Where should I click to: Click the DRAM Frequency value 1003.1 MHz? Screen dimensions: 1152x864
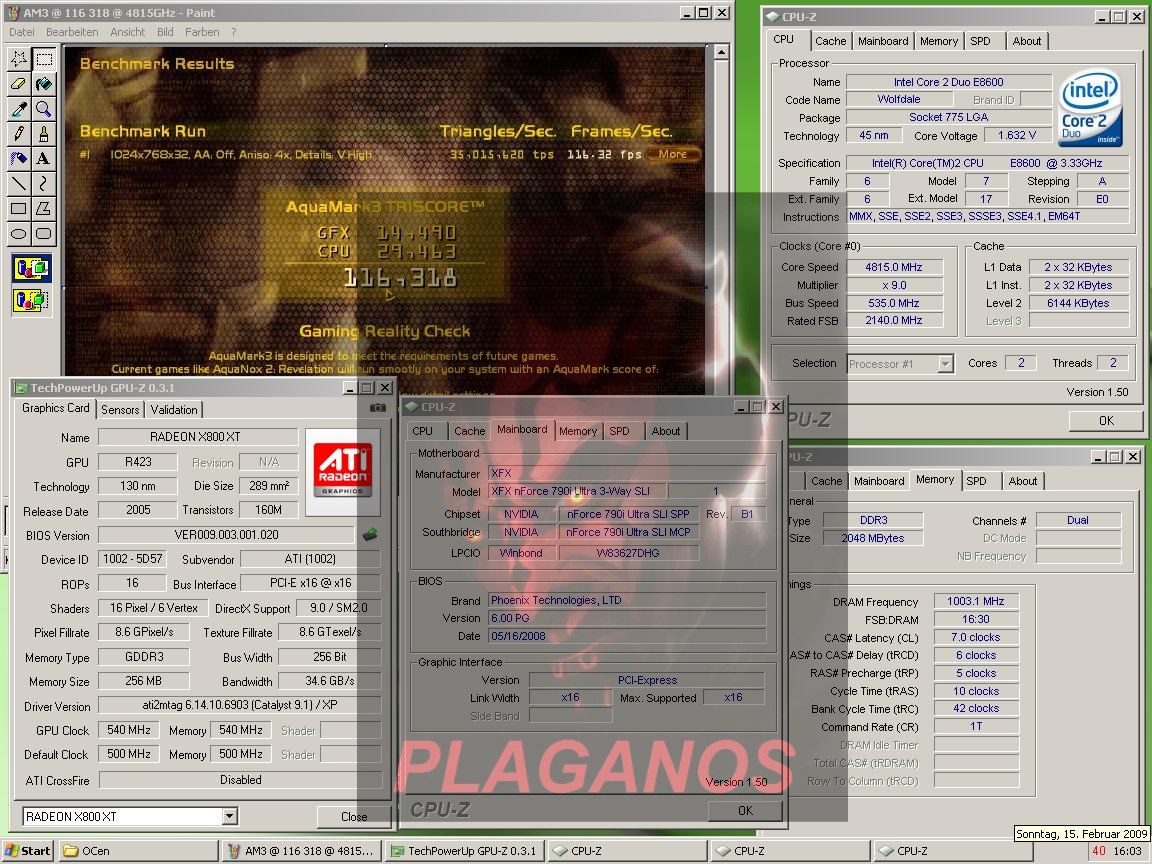pos(976,601)
